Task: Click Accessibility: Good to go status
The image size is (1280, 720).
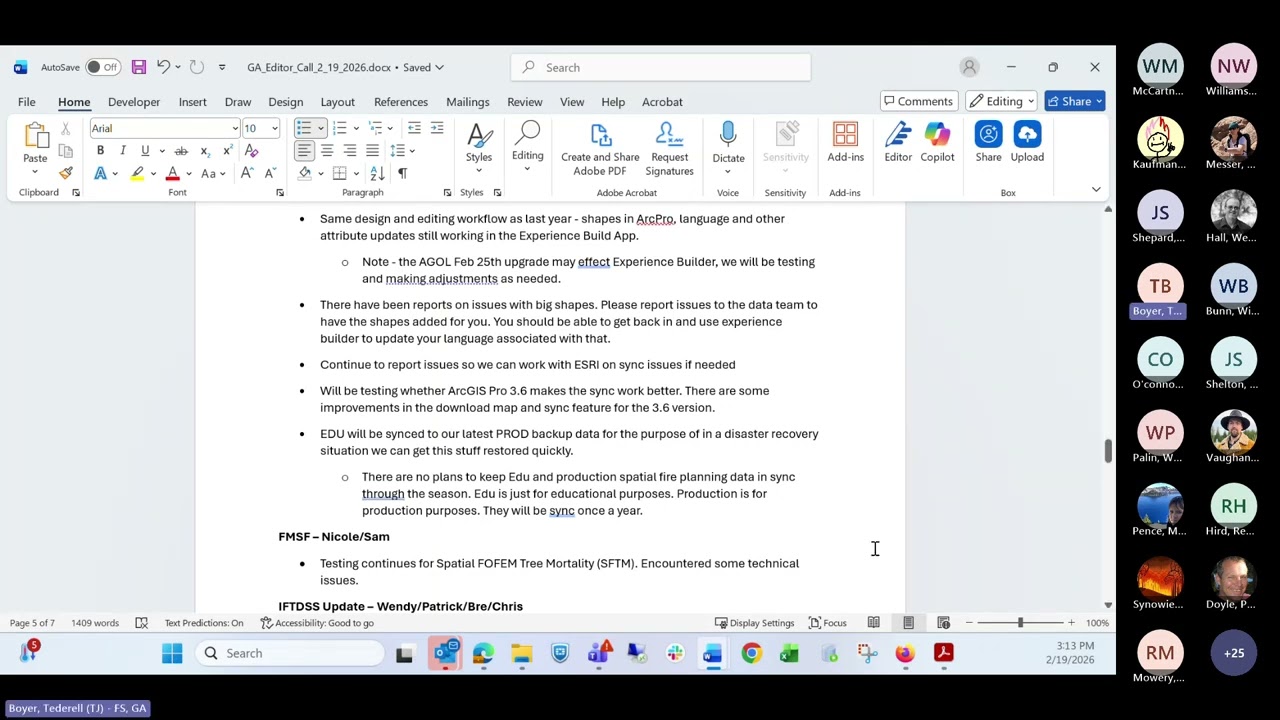Action: tap(317, 623)
